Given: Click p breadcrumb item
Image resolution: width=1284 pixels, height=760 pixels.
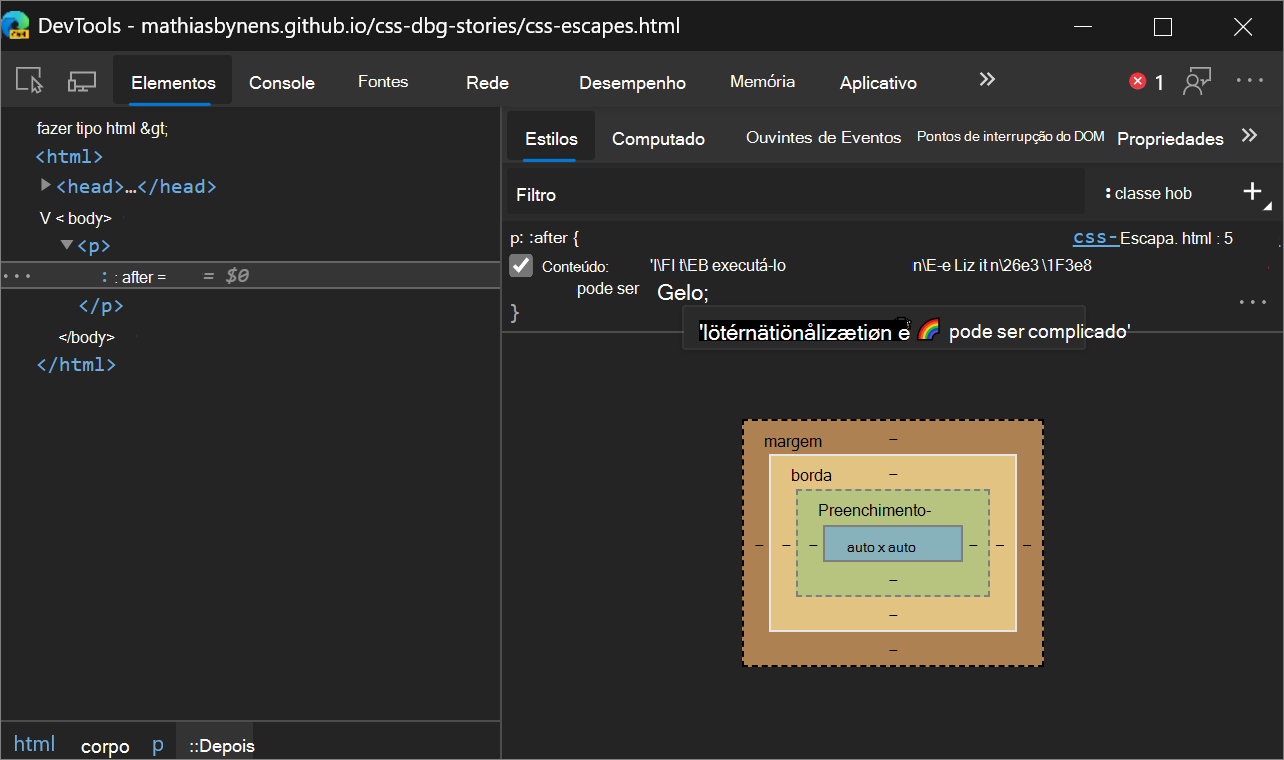Looking at the screenshot, I should tap(157, 745).
